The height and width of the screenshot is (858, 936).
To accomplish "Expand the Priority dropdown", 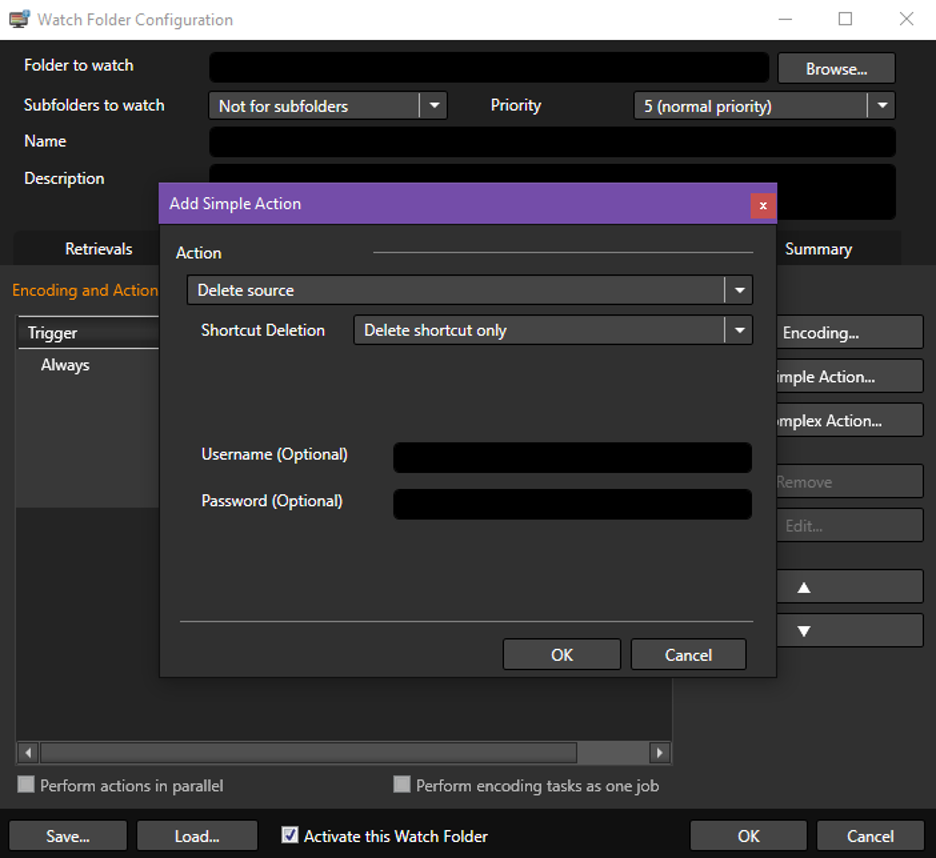I will pyautogui.click(x=764, y=106).
